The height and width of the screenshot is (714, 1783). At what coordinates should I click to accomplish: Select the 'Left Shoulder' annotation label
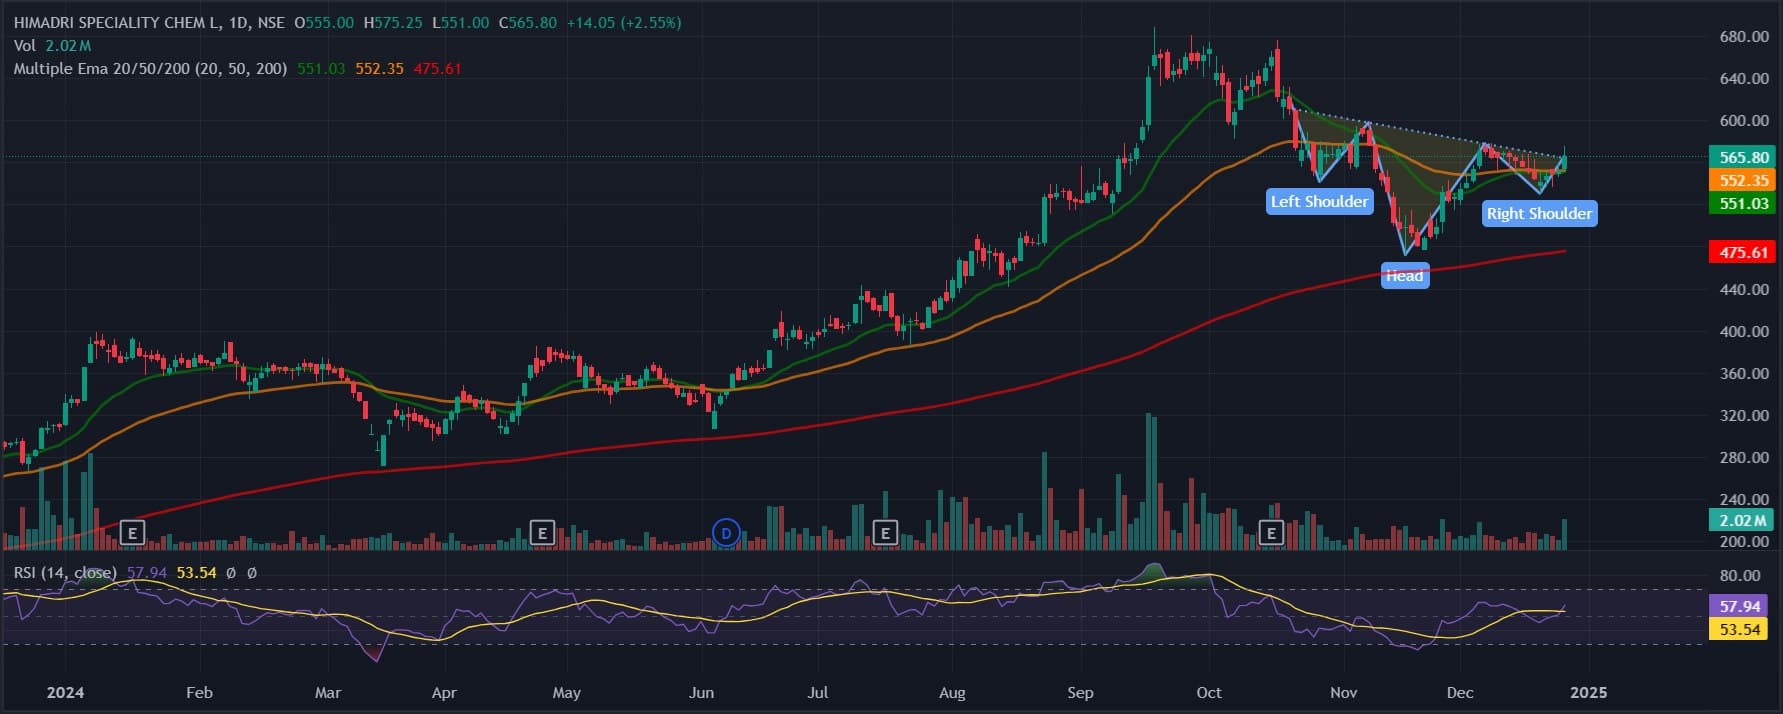point(1319,202)
